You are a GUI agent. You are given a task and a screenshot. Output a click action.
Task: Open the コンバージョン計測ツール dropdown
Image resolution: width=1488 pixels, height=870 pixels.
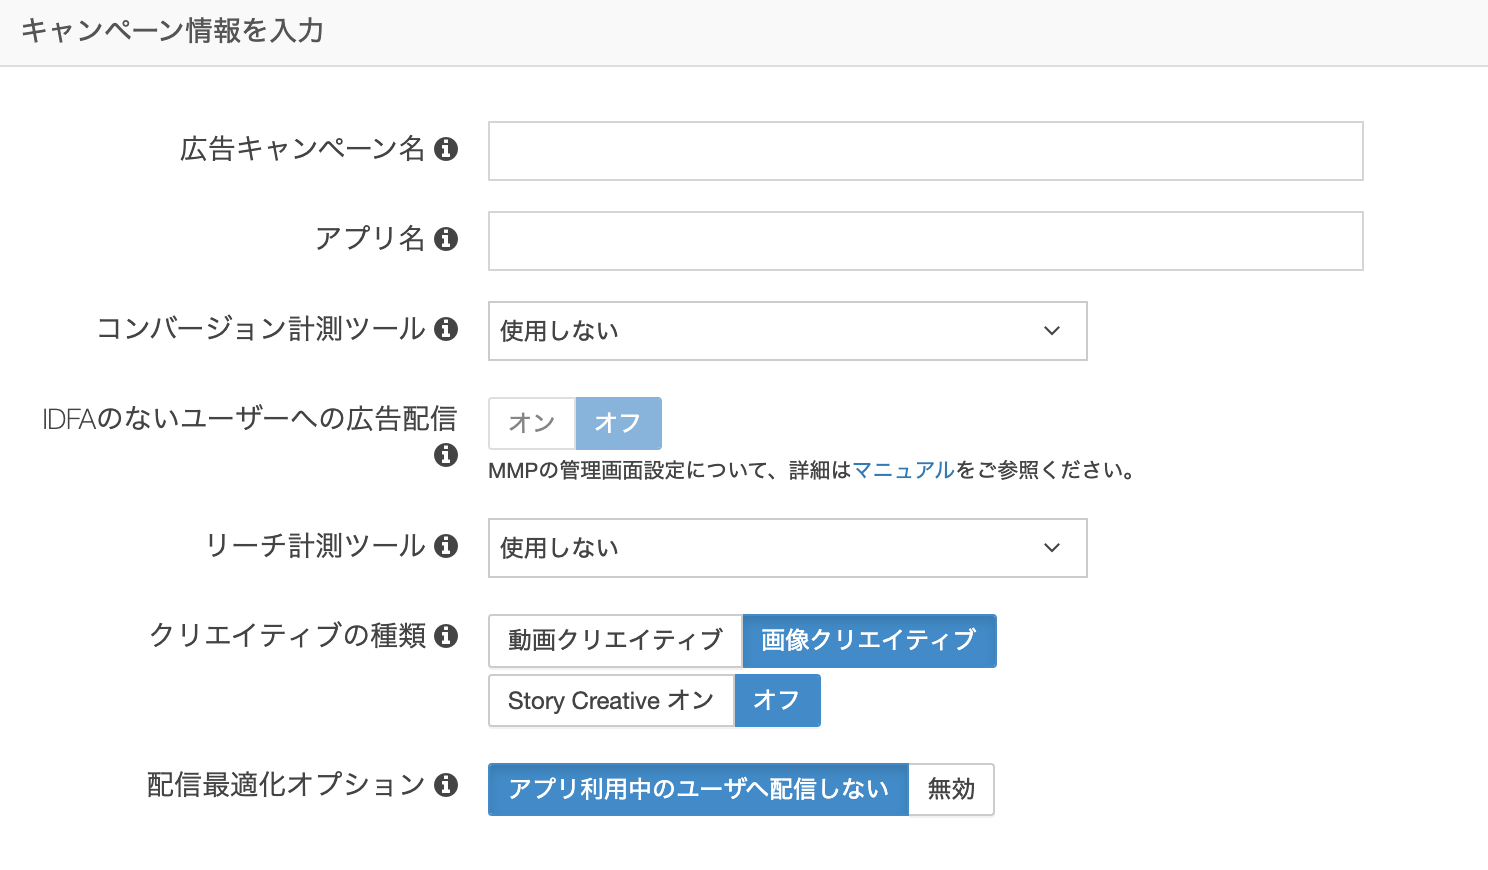tap(787, 331)
